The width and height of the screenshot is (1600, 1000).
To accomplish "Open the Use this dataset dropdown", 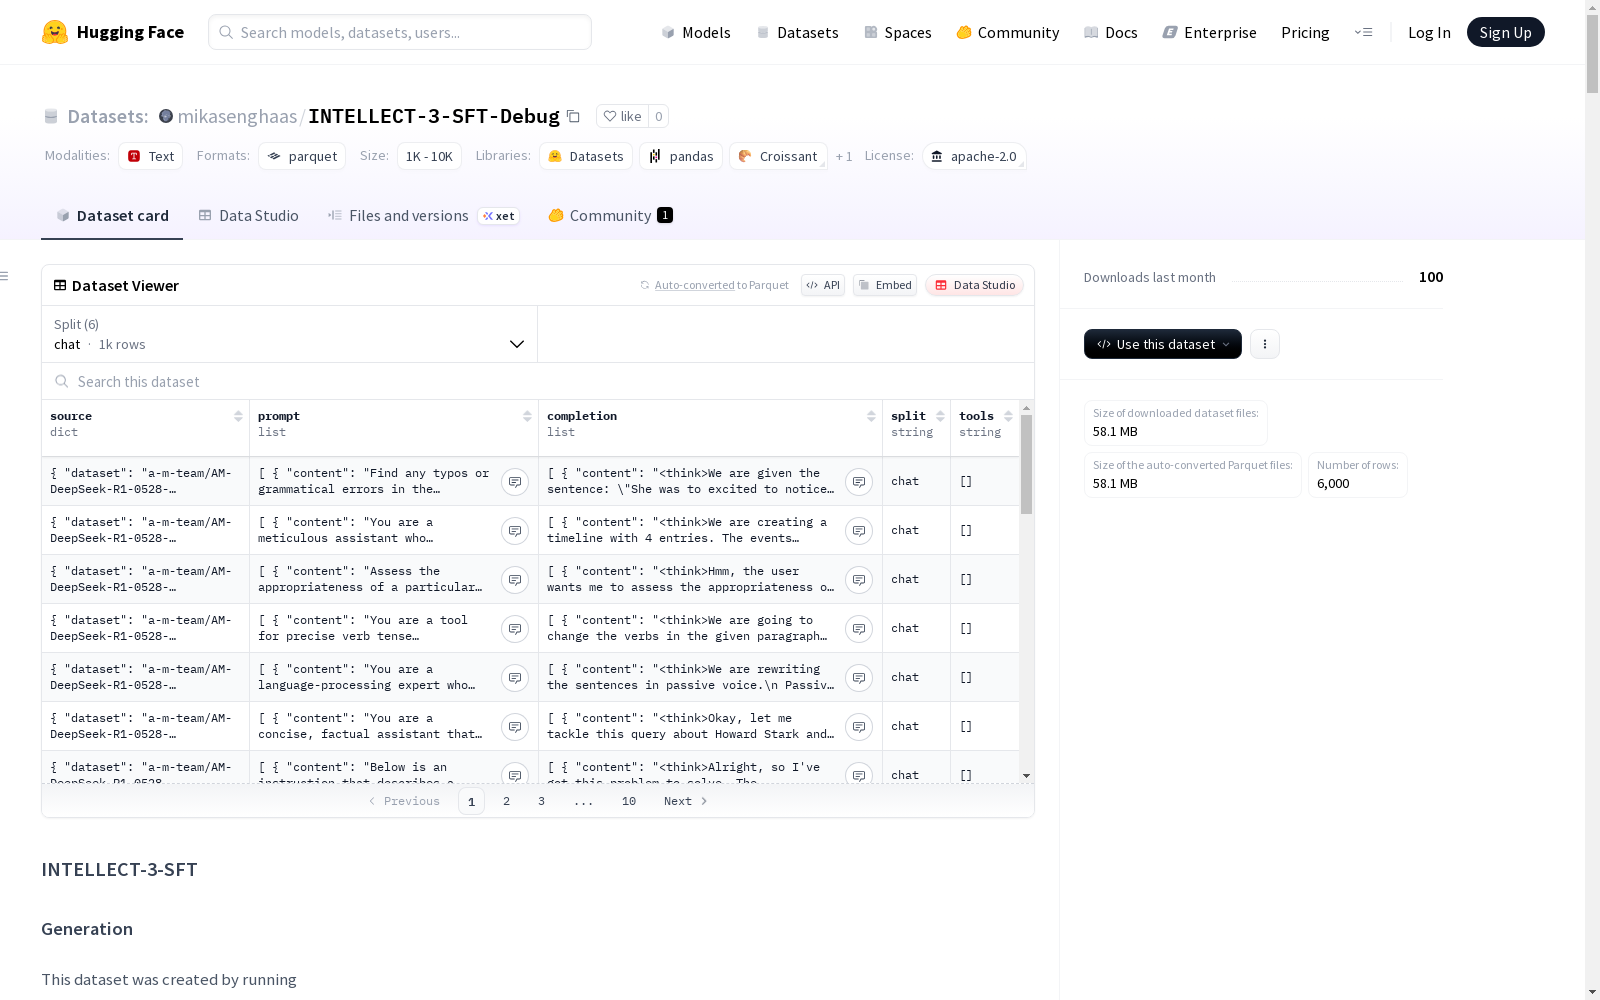I will click(1163, 344).
